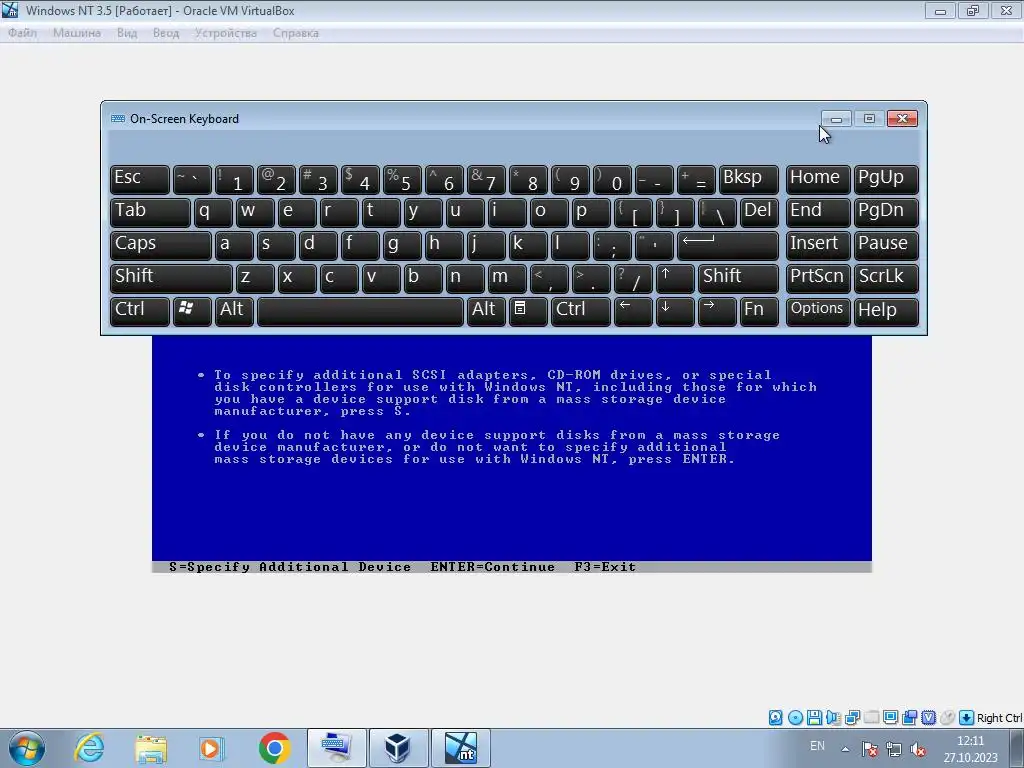Open the Устройства menu in VirtualBox
The image size is (1024, 768).
[225, 33]
